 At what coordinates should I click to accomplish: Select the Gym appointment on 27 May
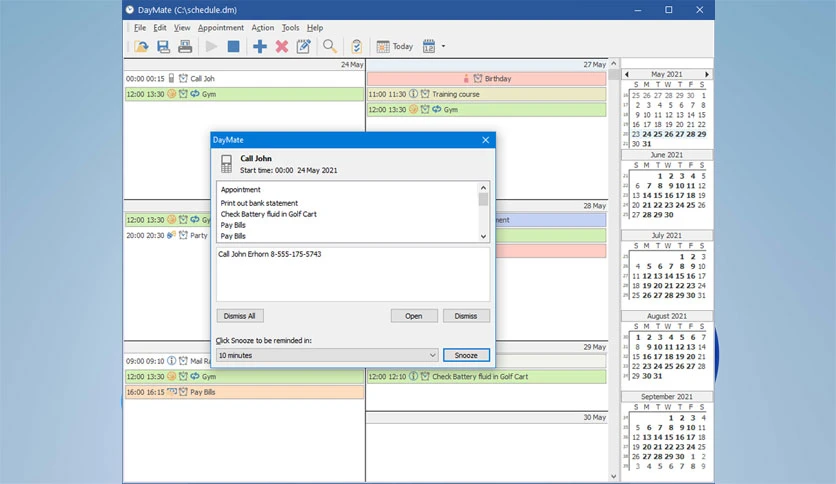point(486,109)
